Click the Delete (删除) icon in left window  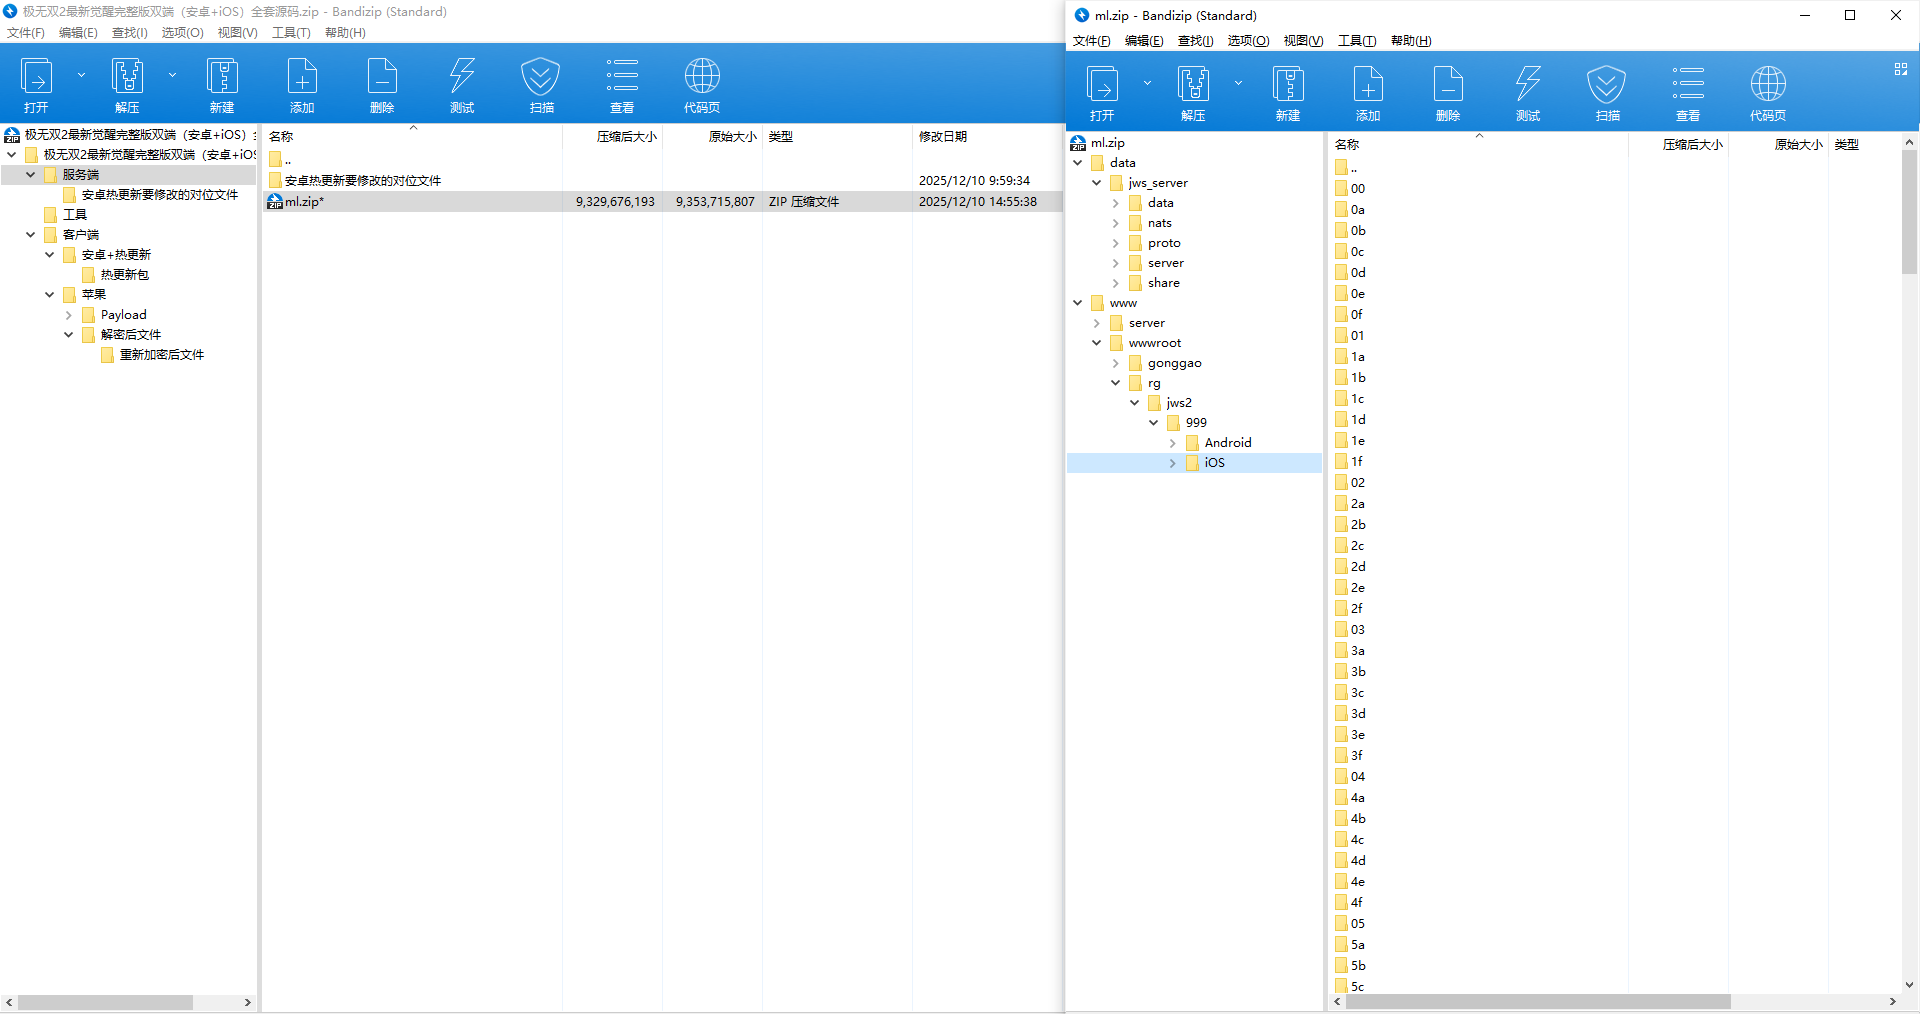[x=382, y=77]
